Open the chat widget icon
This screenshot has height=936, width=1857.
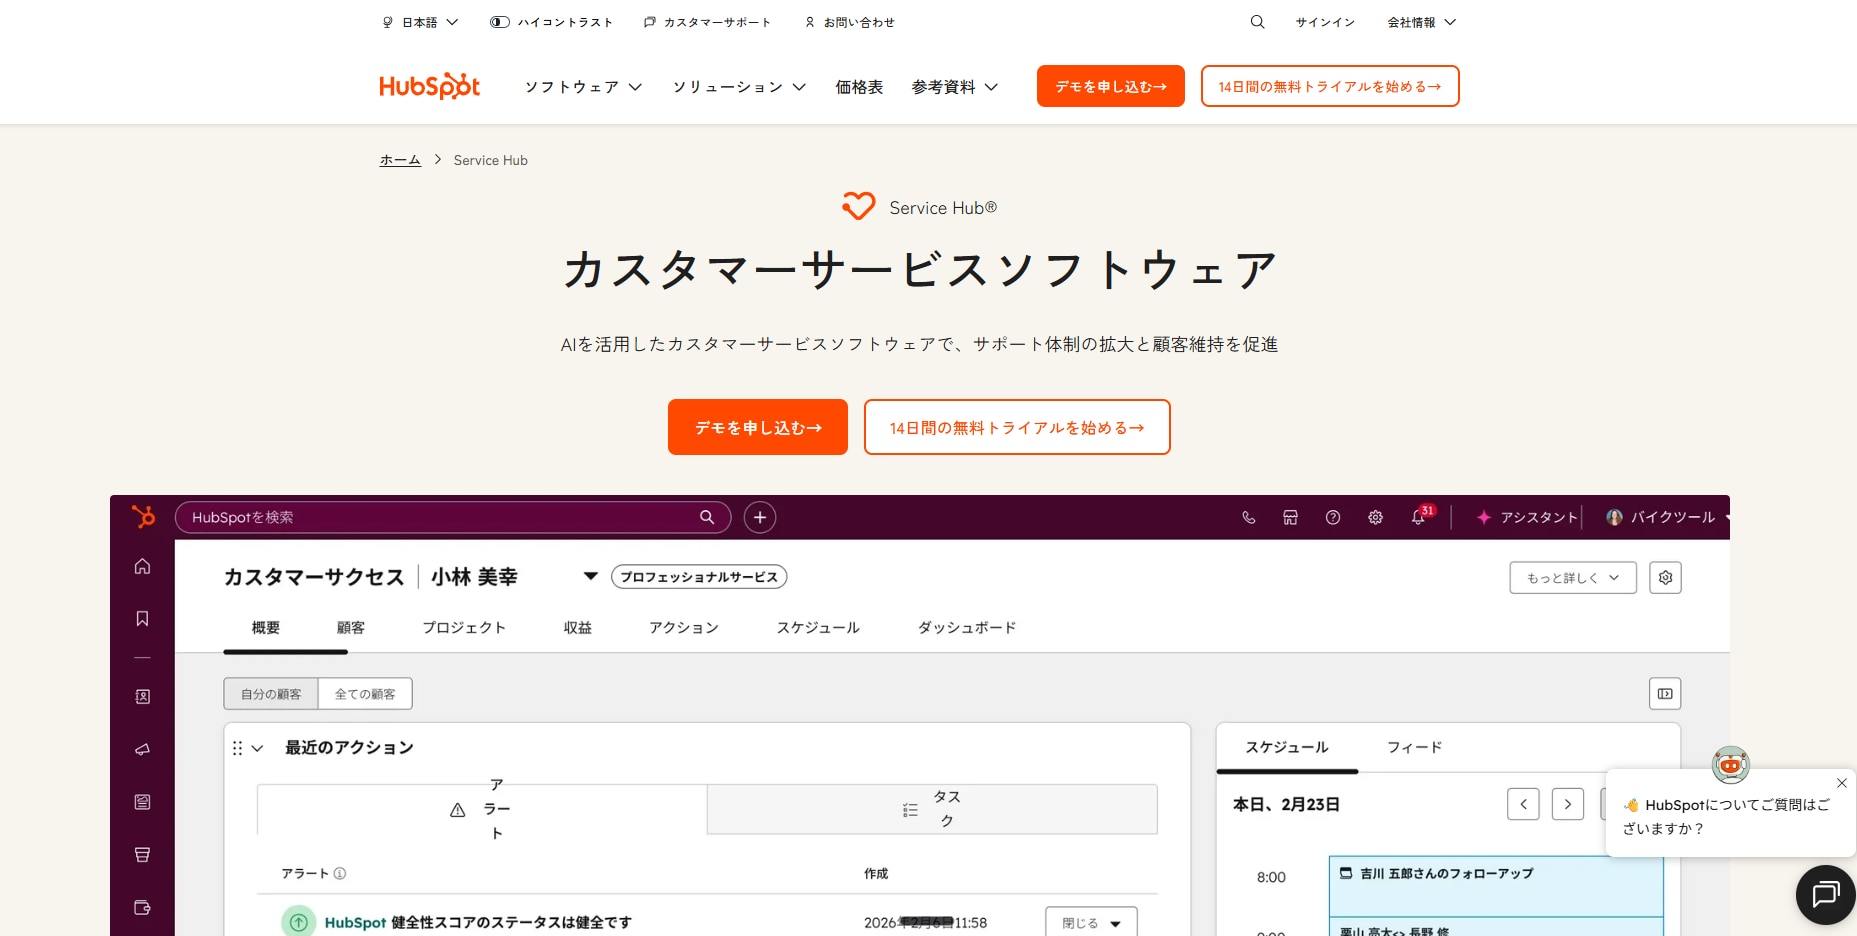(x=1825, y=894)
